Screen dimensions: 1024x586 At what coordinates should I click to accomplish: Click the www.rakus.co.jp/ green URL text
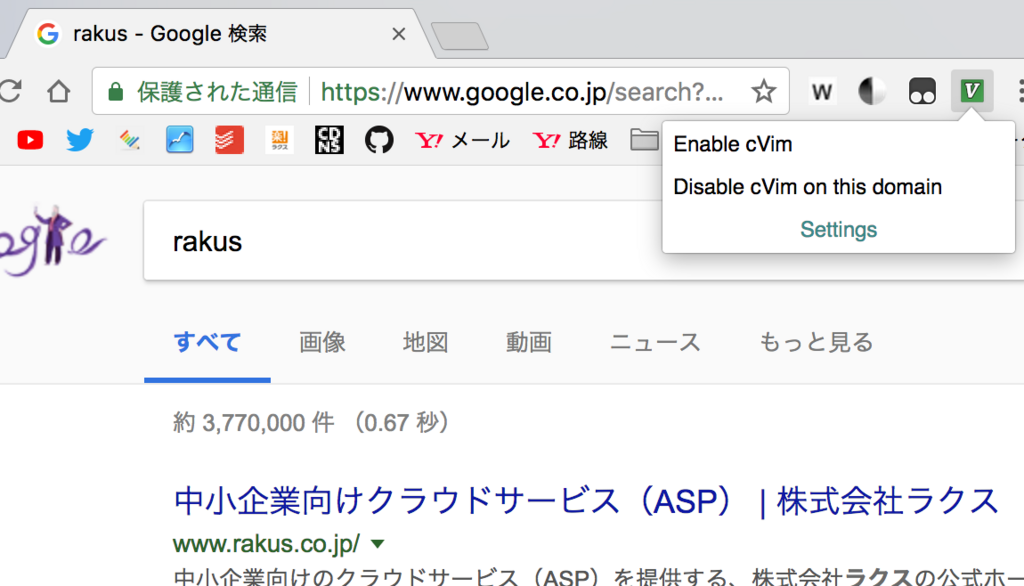(266, 544)
